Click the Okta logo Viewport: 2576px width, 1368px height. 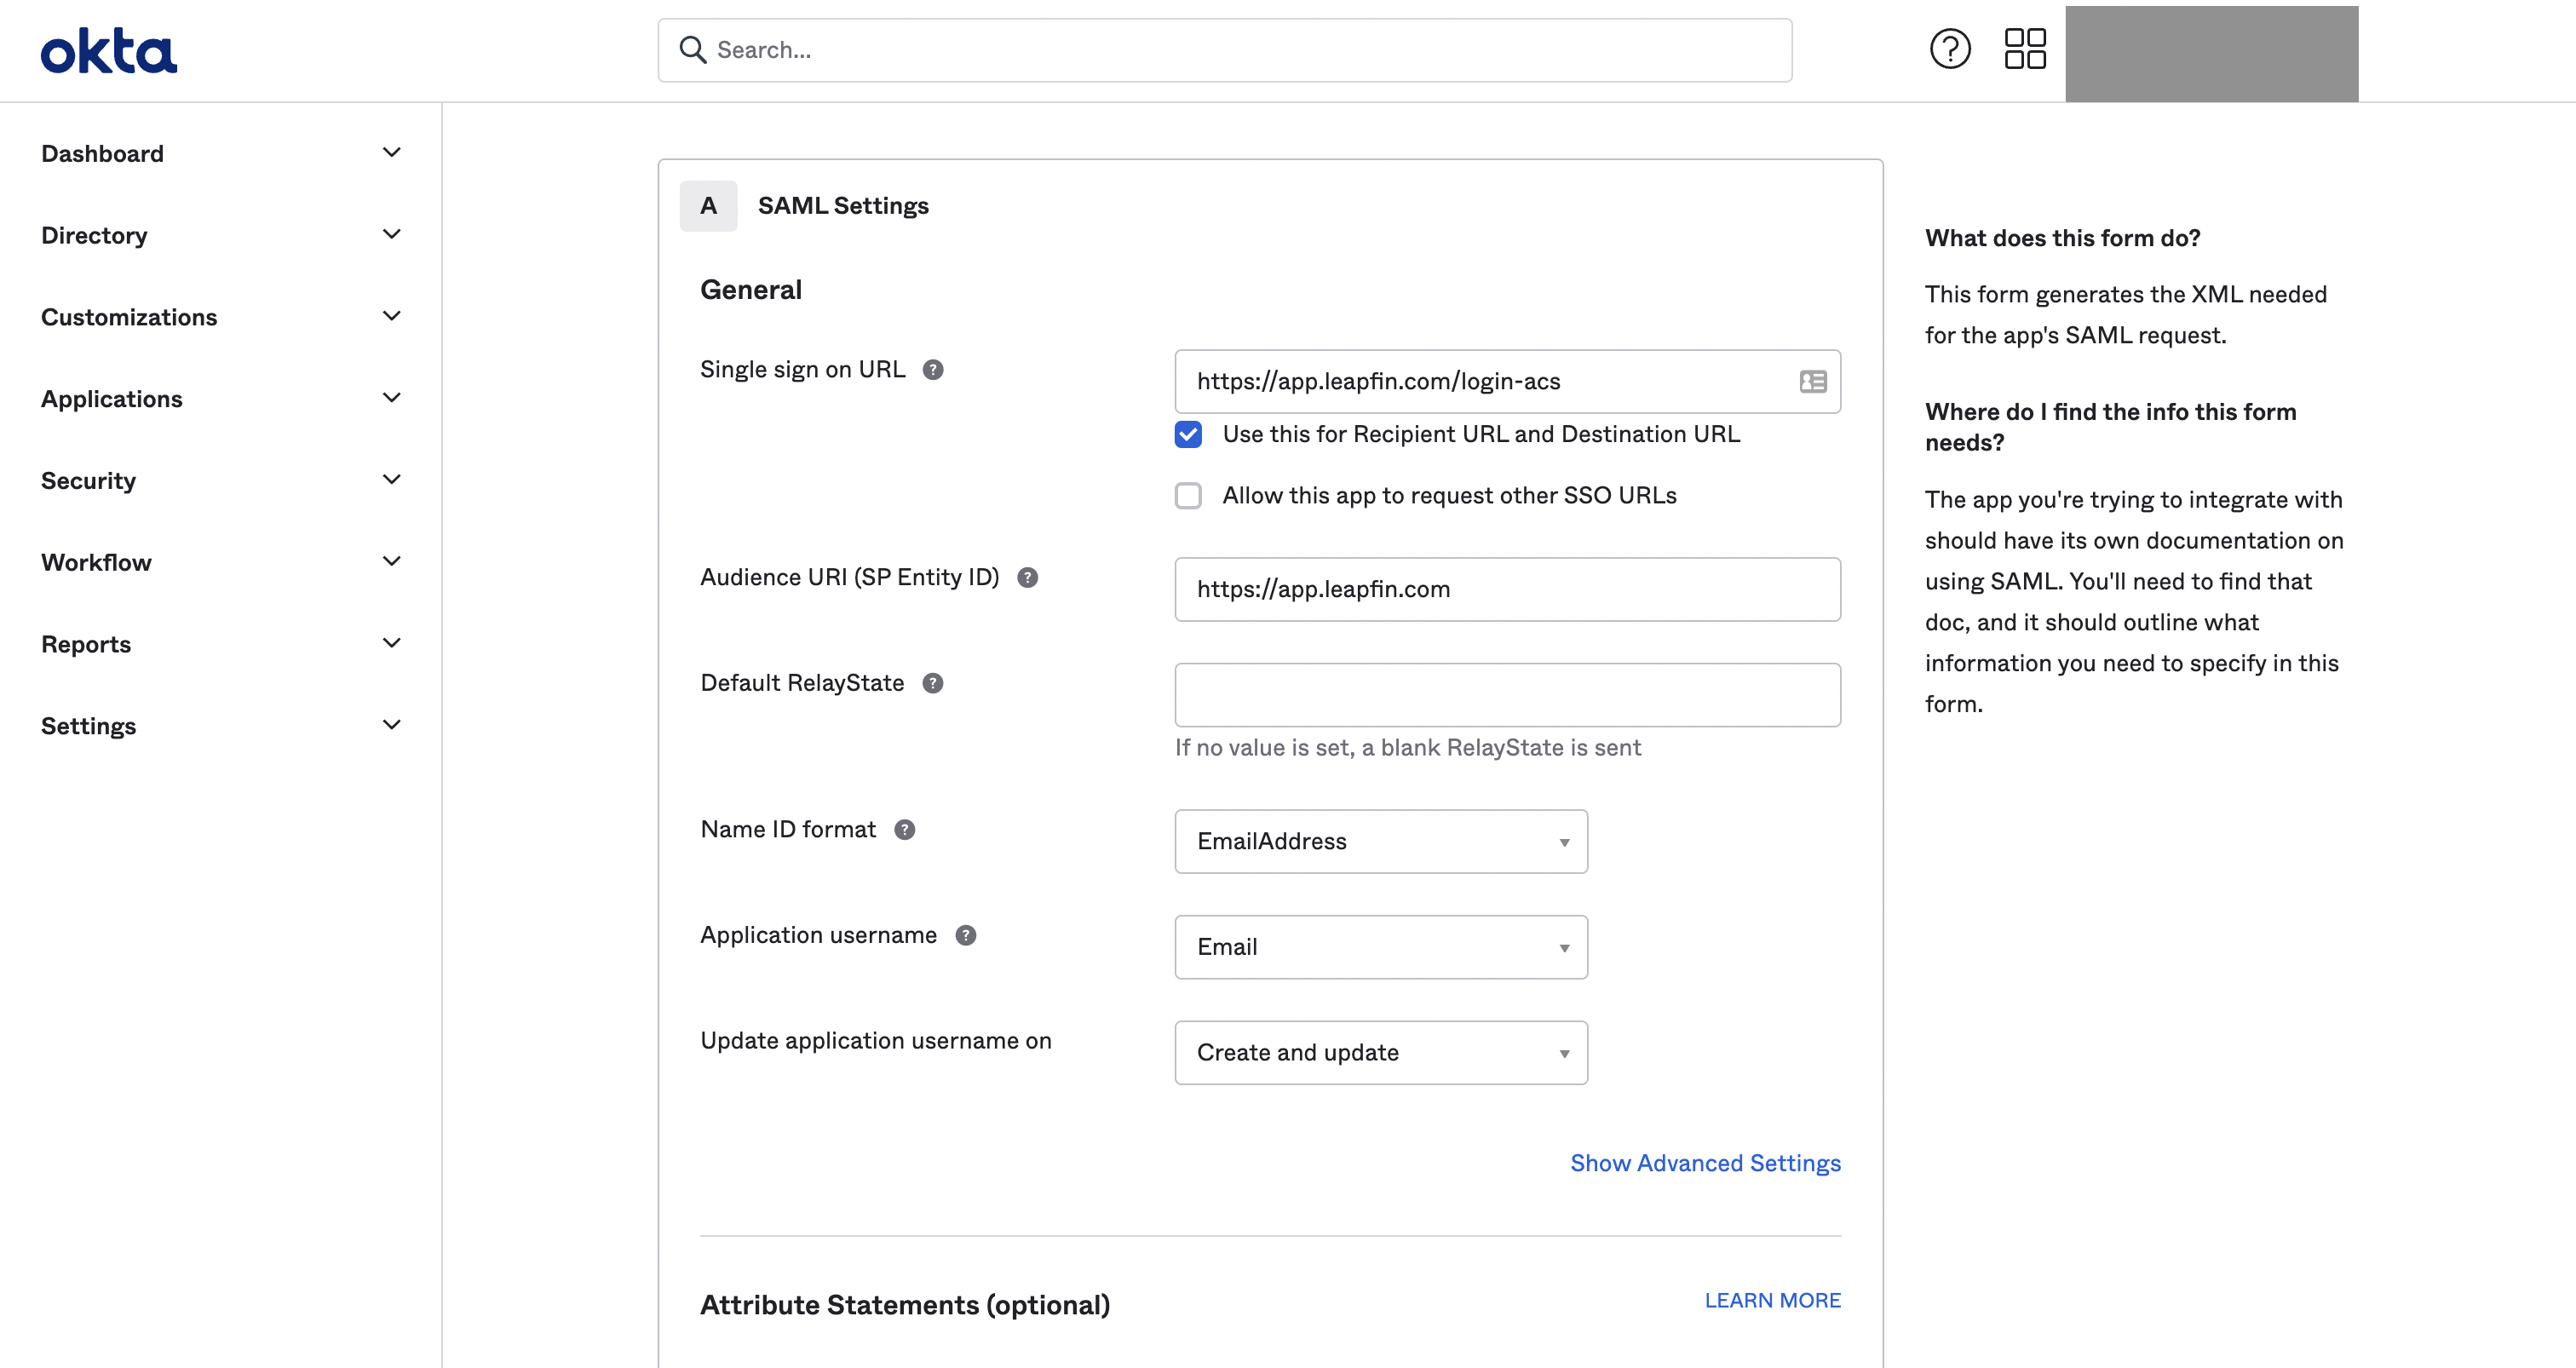tap(108, 51)
